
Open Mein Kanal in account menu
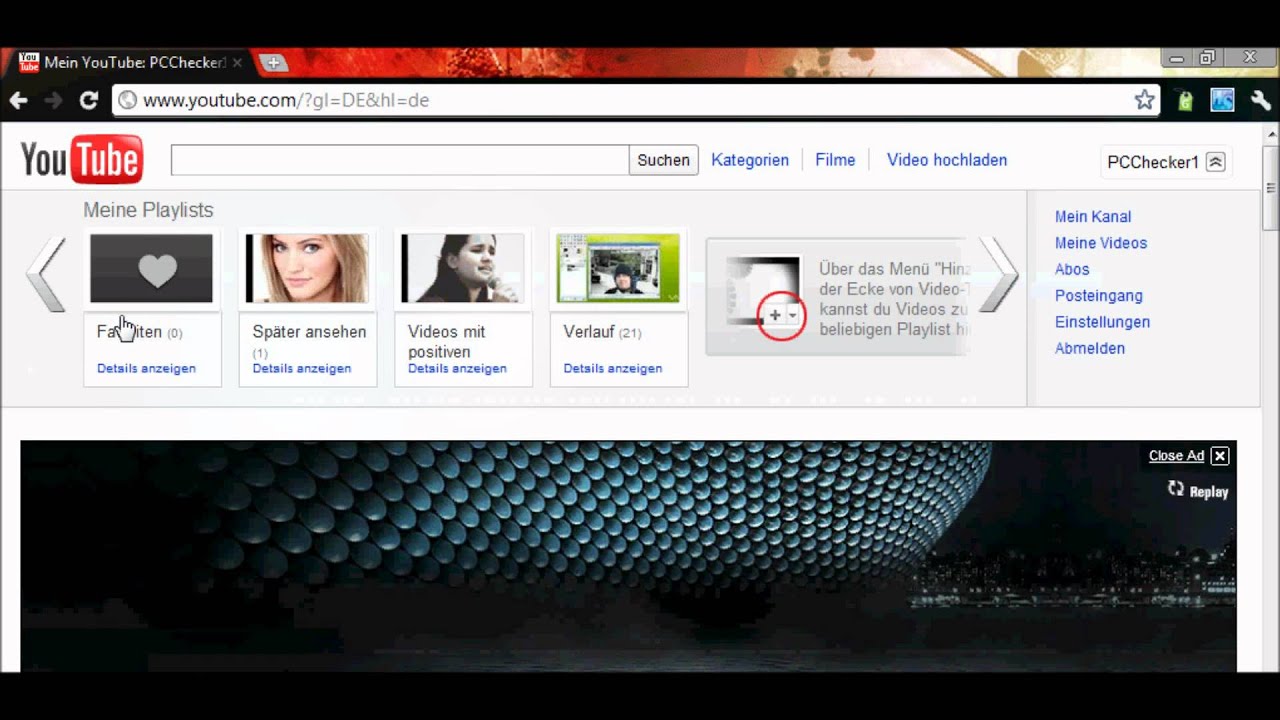coord(1093,217)
